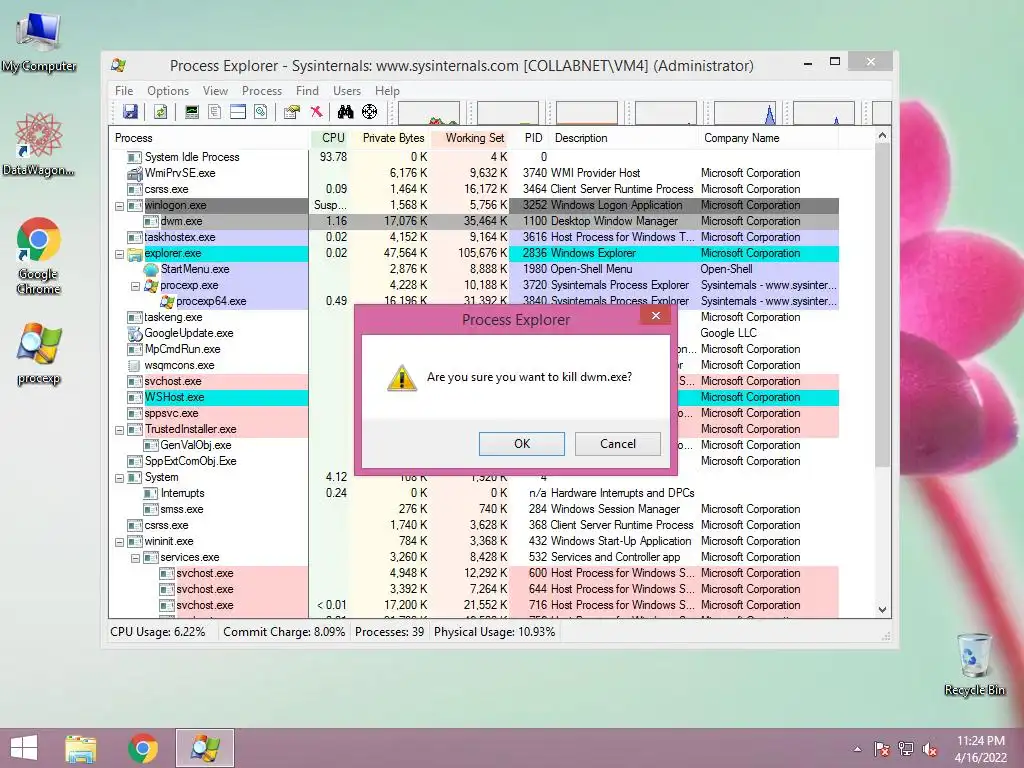Sort by the Description column header
The width and height of the screenshot is (1024, 768).
[624, 138]
